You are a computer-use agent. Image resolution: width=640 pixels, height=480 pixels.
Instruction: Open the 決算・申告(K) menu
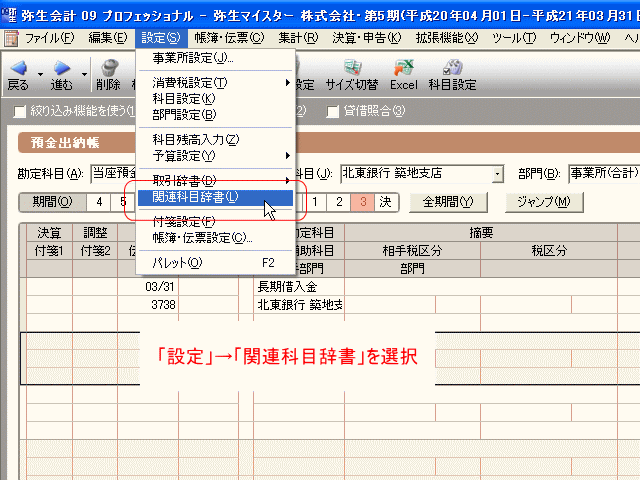click(x=367, y=38)
